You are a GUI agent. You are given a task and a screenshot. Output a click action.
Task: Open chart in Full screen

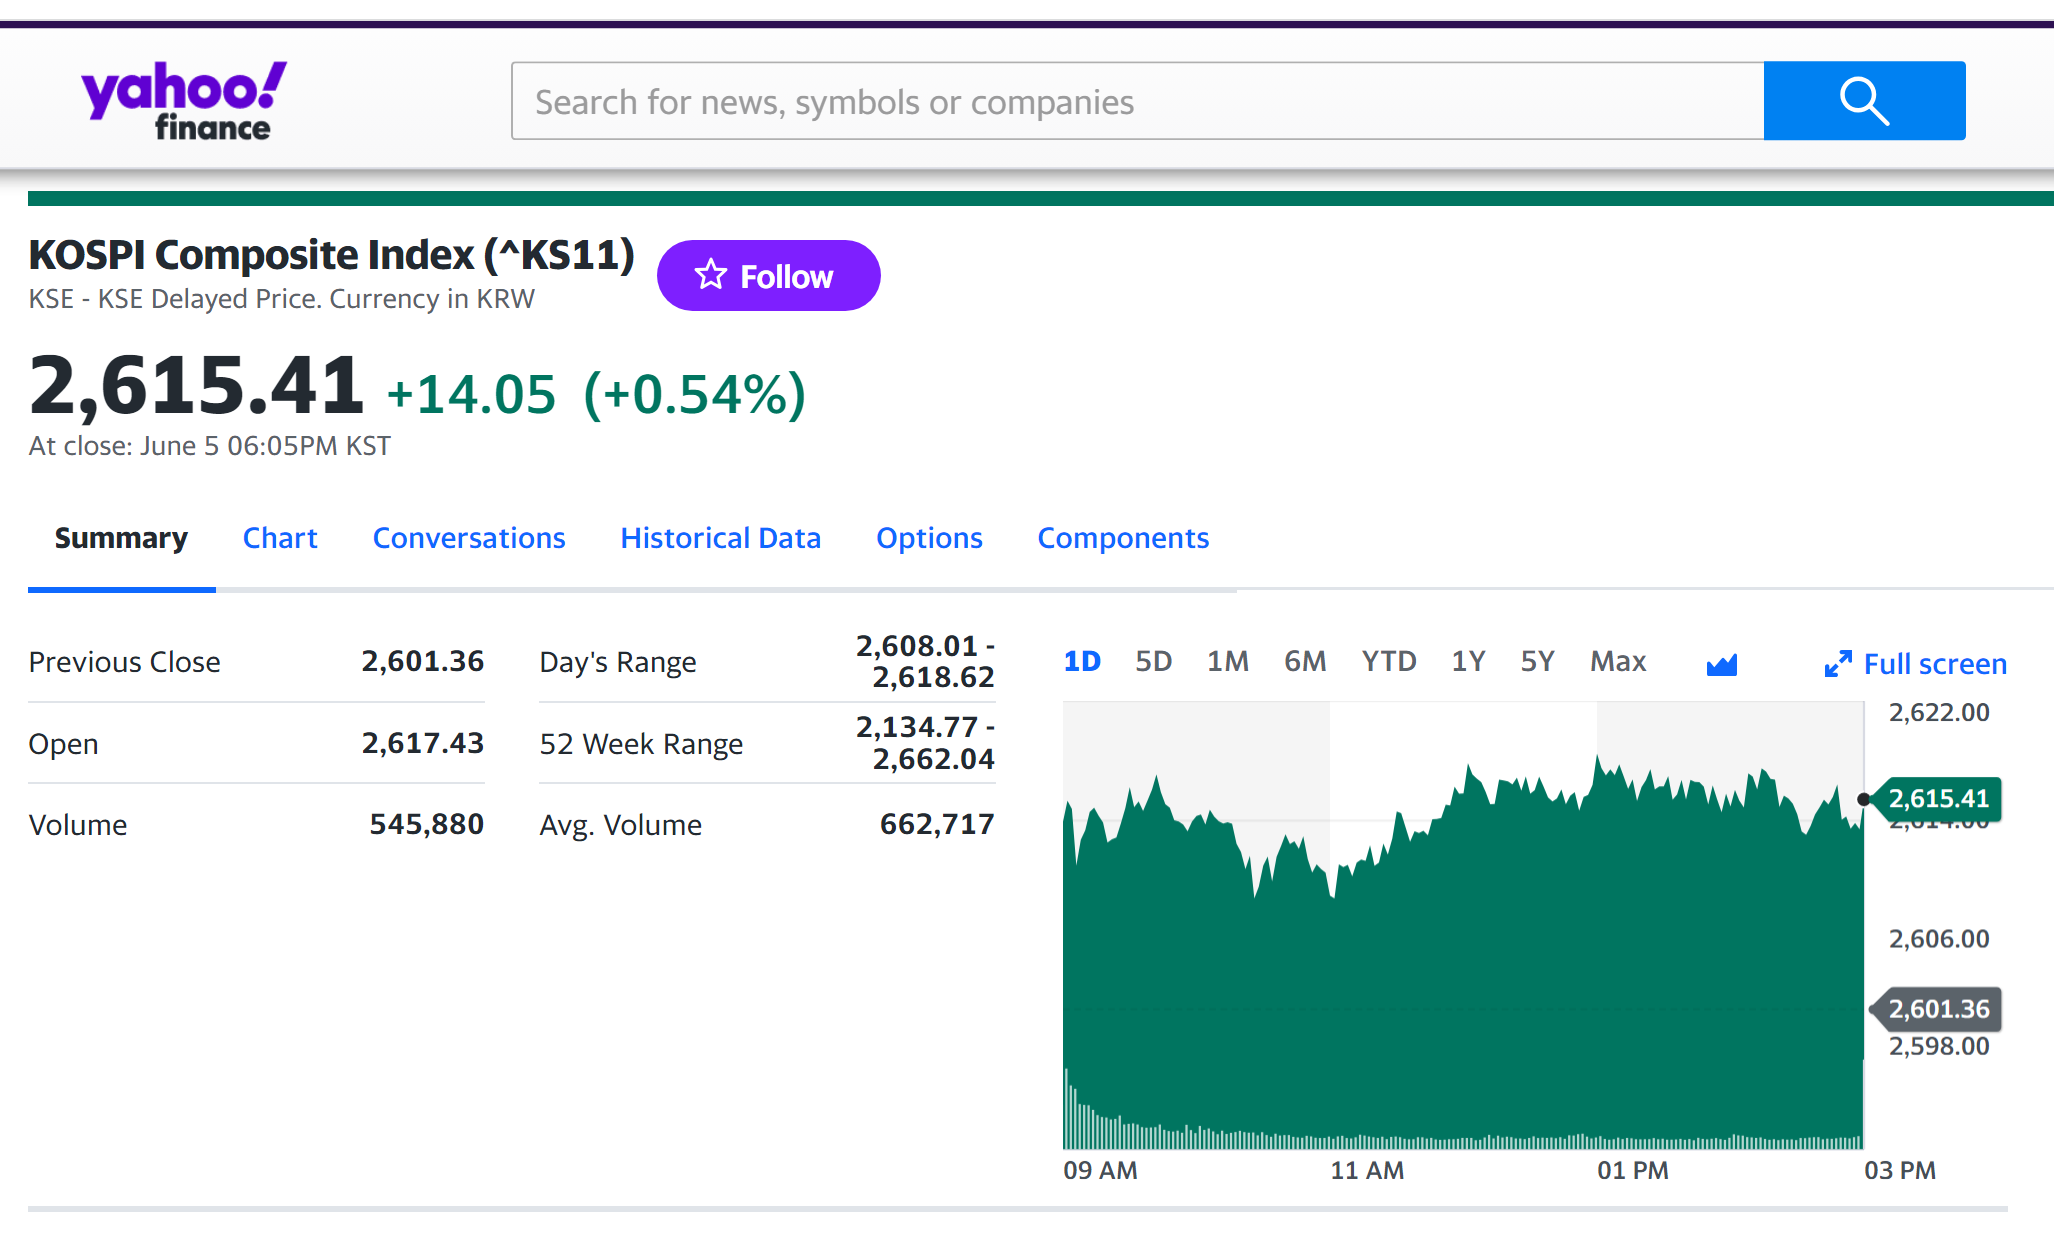click(x=1915, y=664)
